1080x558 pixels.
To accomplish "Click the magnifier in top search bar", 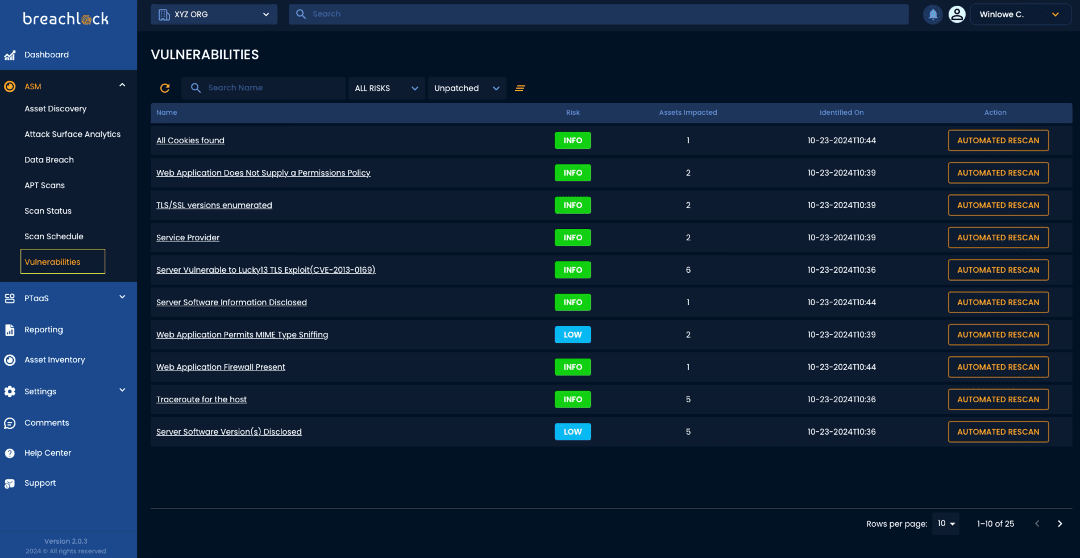I will pyautogui.click(x=300, y=14).
